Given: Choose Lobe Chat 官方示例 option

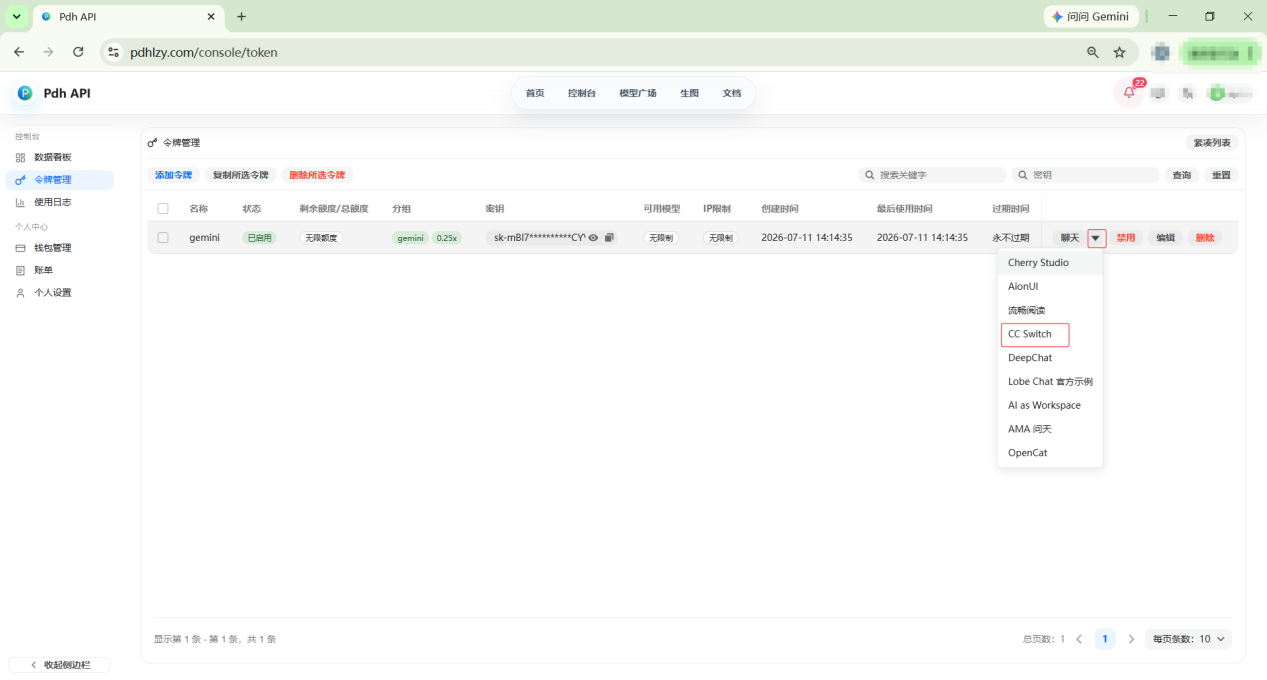Looking at the screenshot, I should (x=1050, y=382).
